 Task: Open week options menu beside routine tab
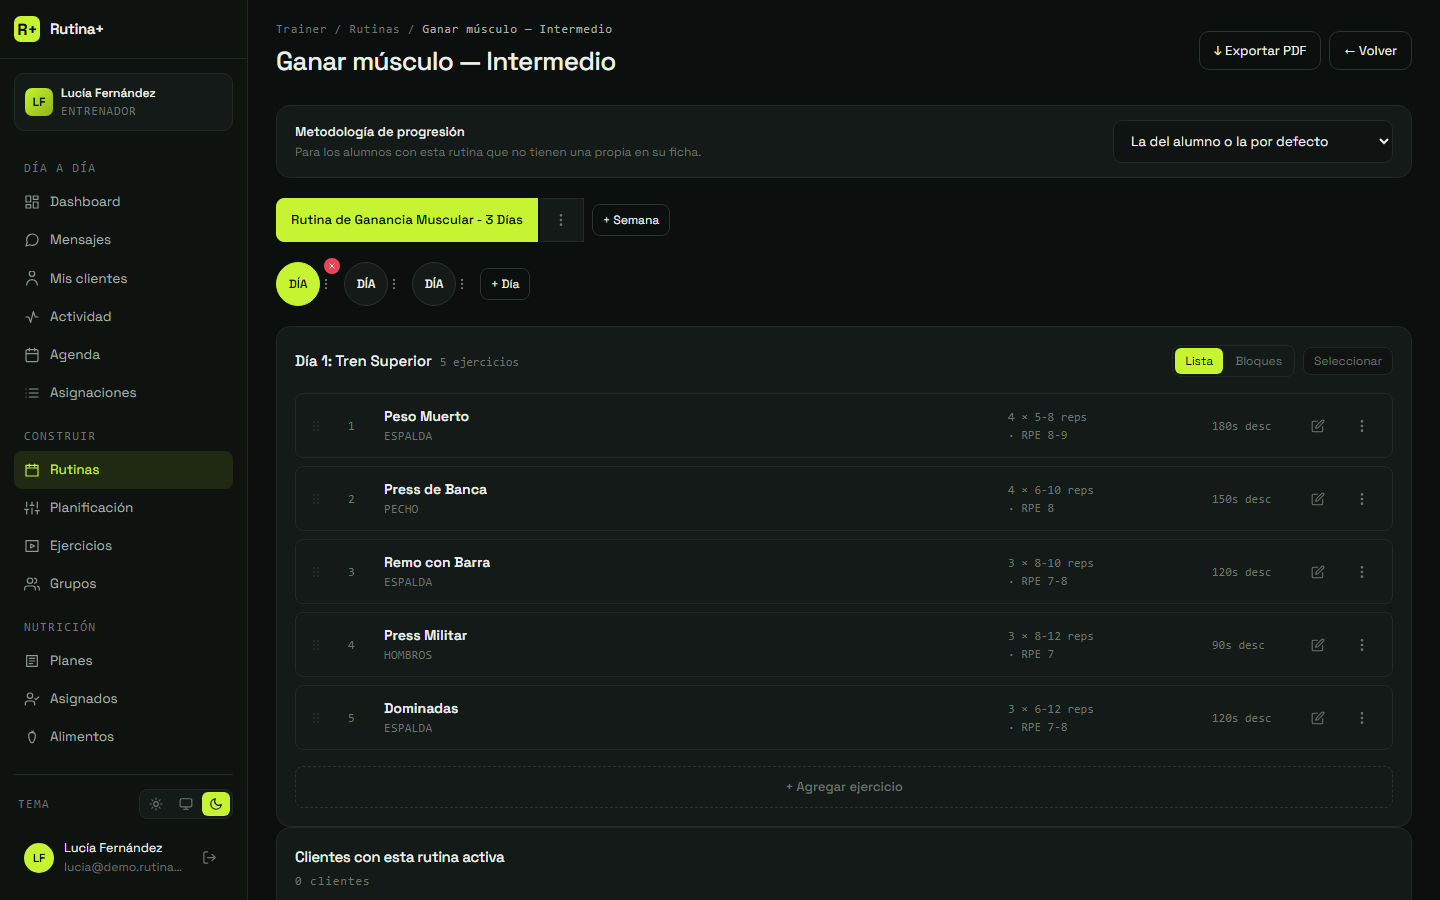[x=561, y=220]
